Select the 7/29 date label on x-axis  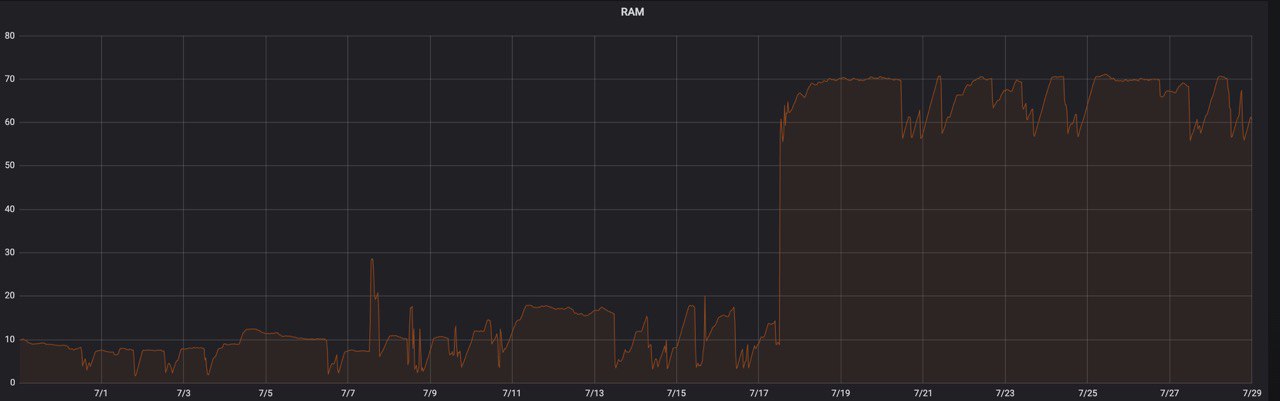click(x=1250, y=394)
